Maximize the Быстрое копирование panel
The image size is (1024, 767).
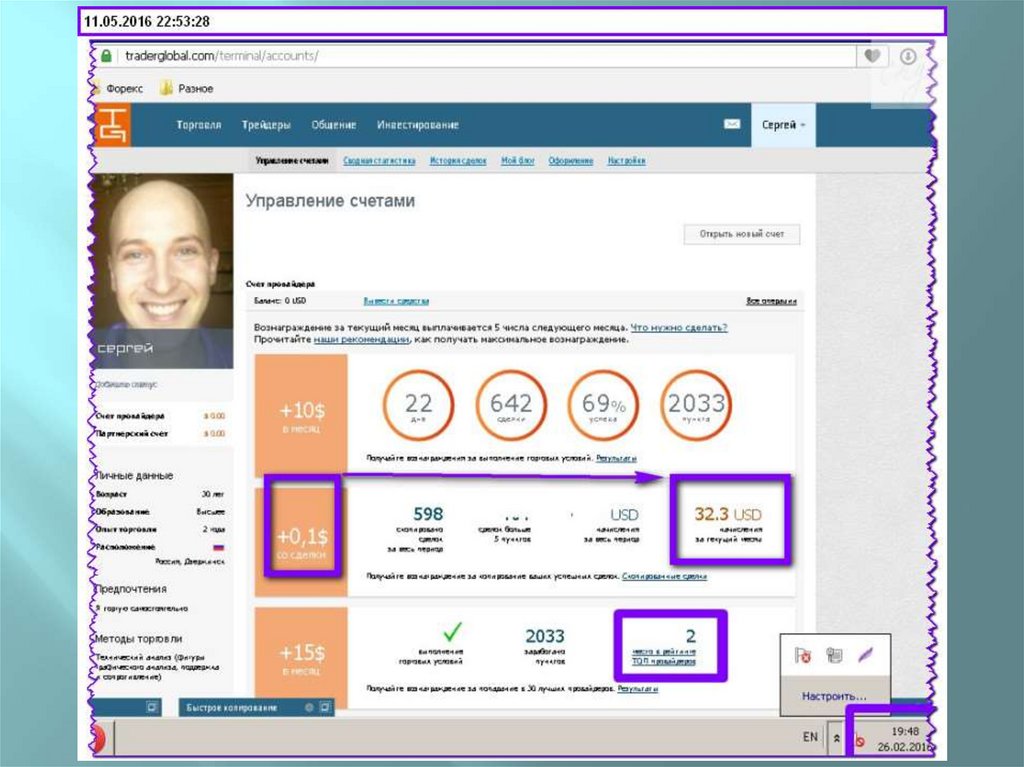(325, 707)
